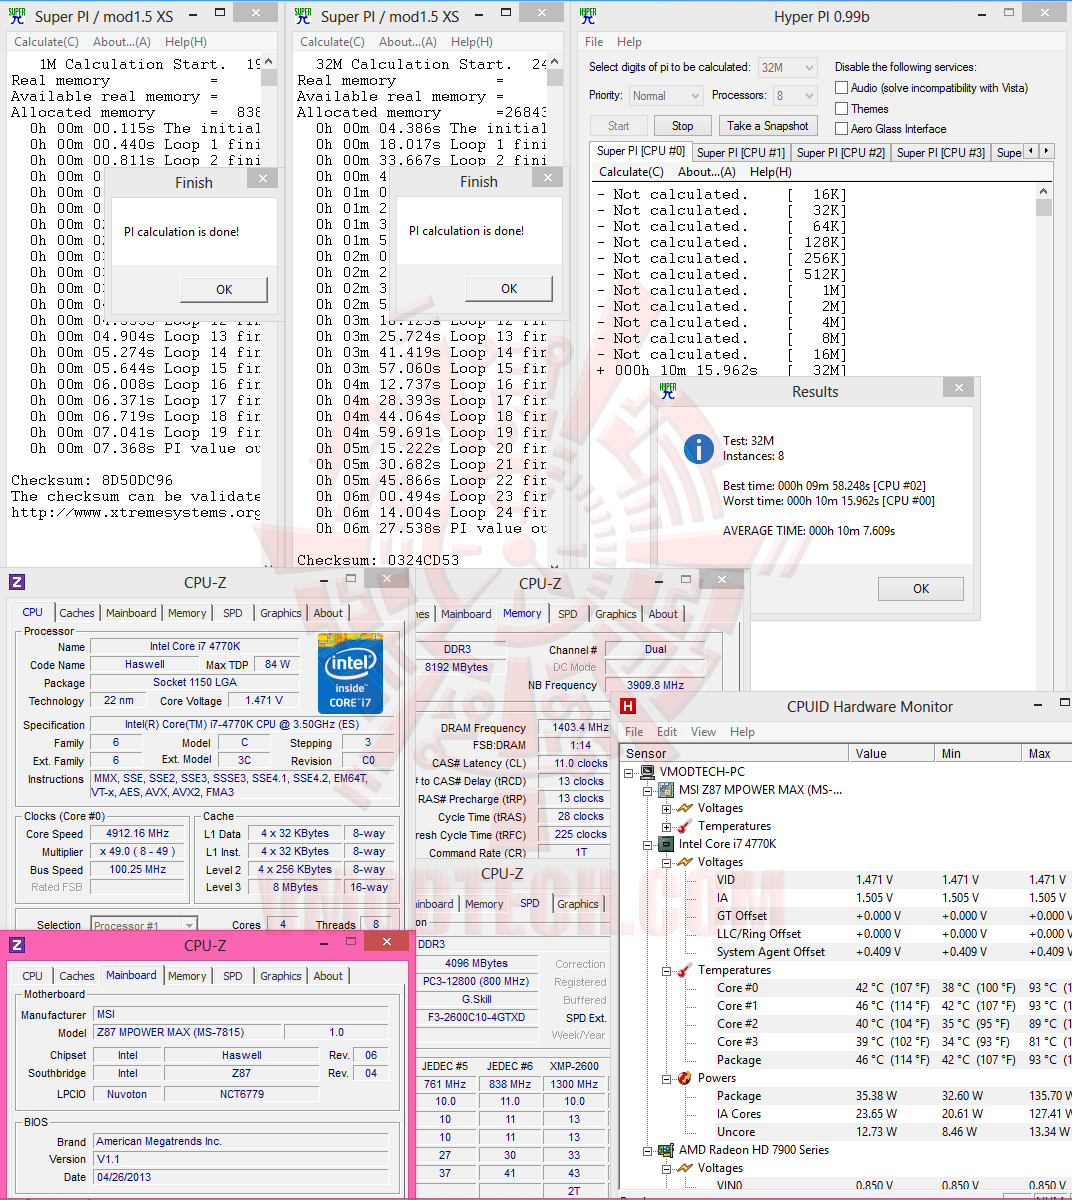Click the thermometer icon of Temperatures under MSI Z87
Viewport: 1072px width, 1200px height.
click(684, 826)
